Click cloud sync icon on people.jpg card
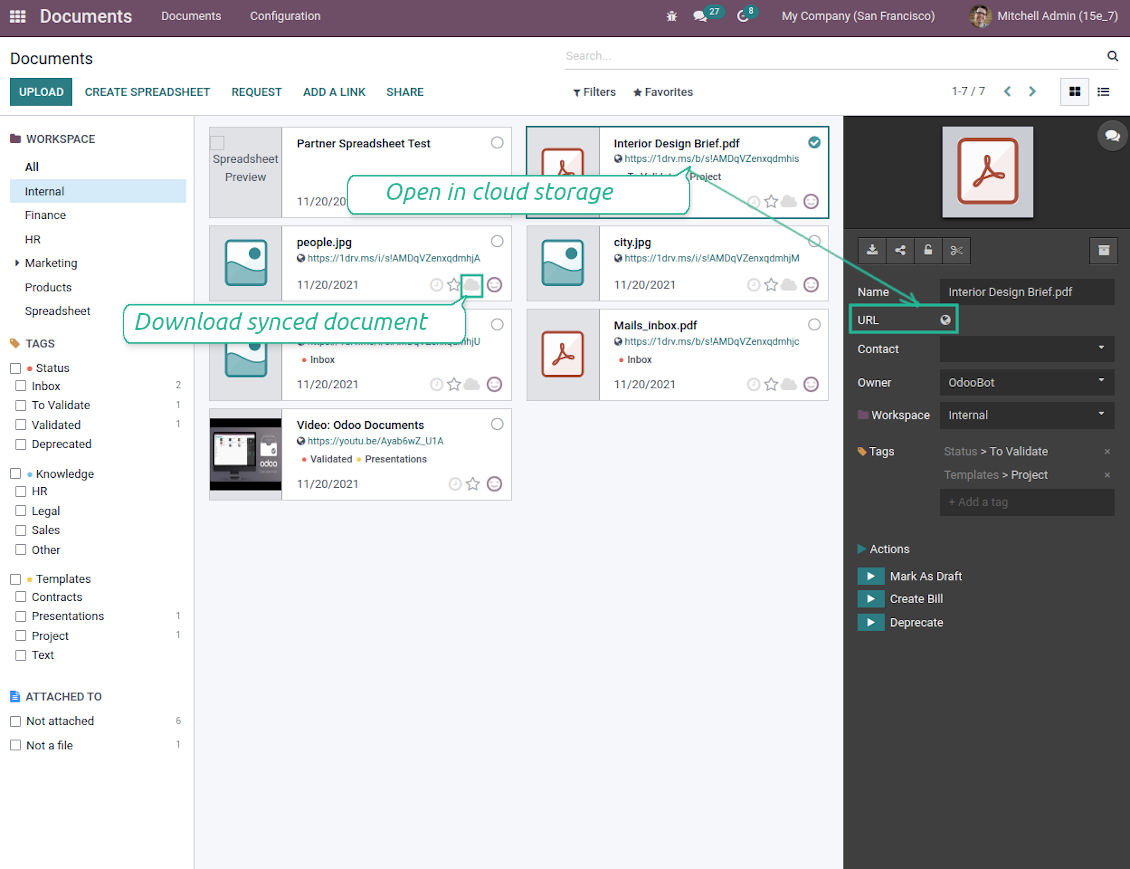1130x869 pixels. [x=471, y=285]
